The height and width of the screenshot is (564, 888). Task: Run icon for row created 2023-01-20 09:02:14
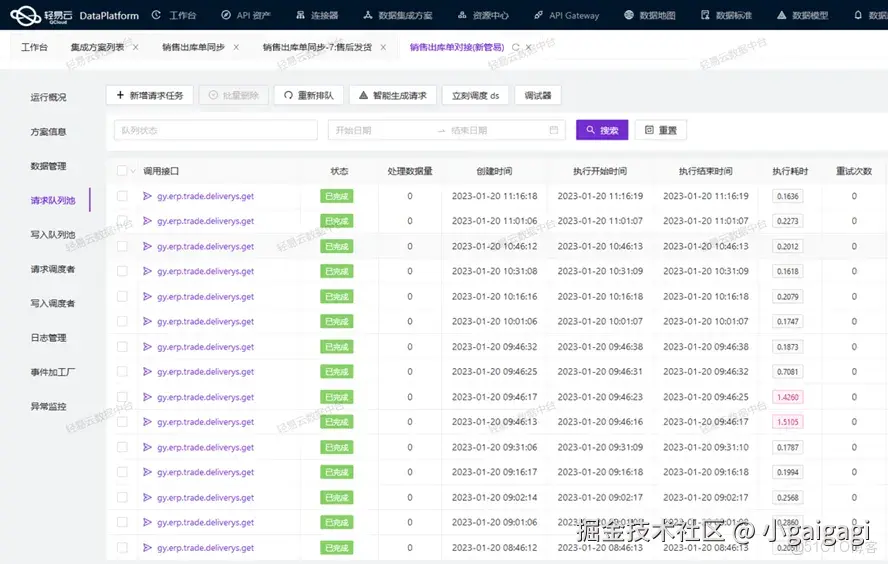tap(147, 497)
